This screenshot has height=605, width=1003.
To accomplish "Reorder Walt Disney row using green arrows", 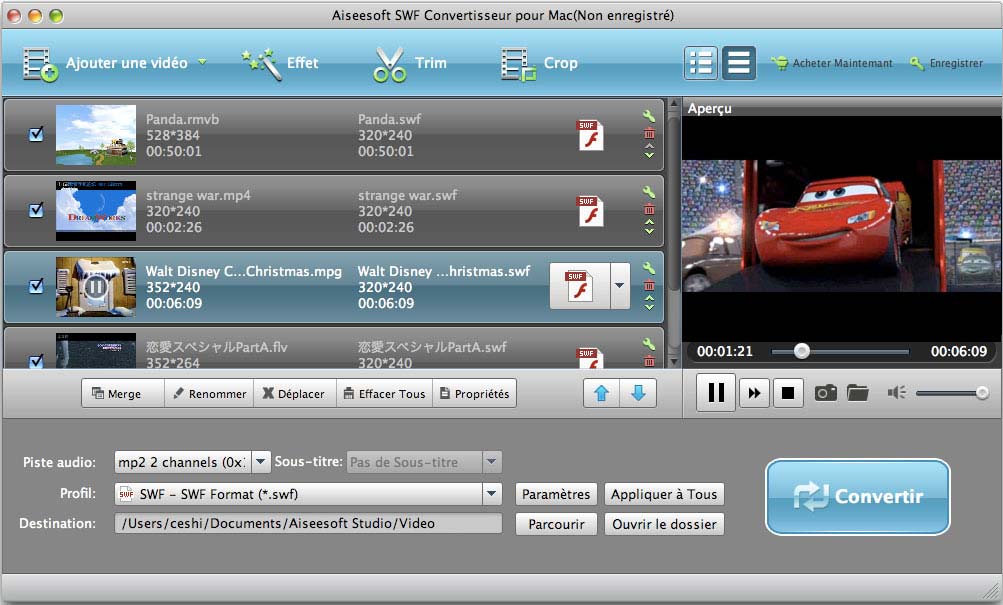I will click(x=649, y=302).
